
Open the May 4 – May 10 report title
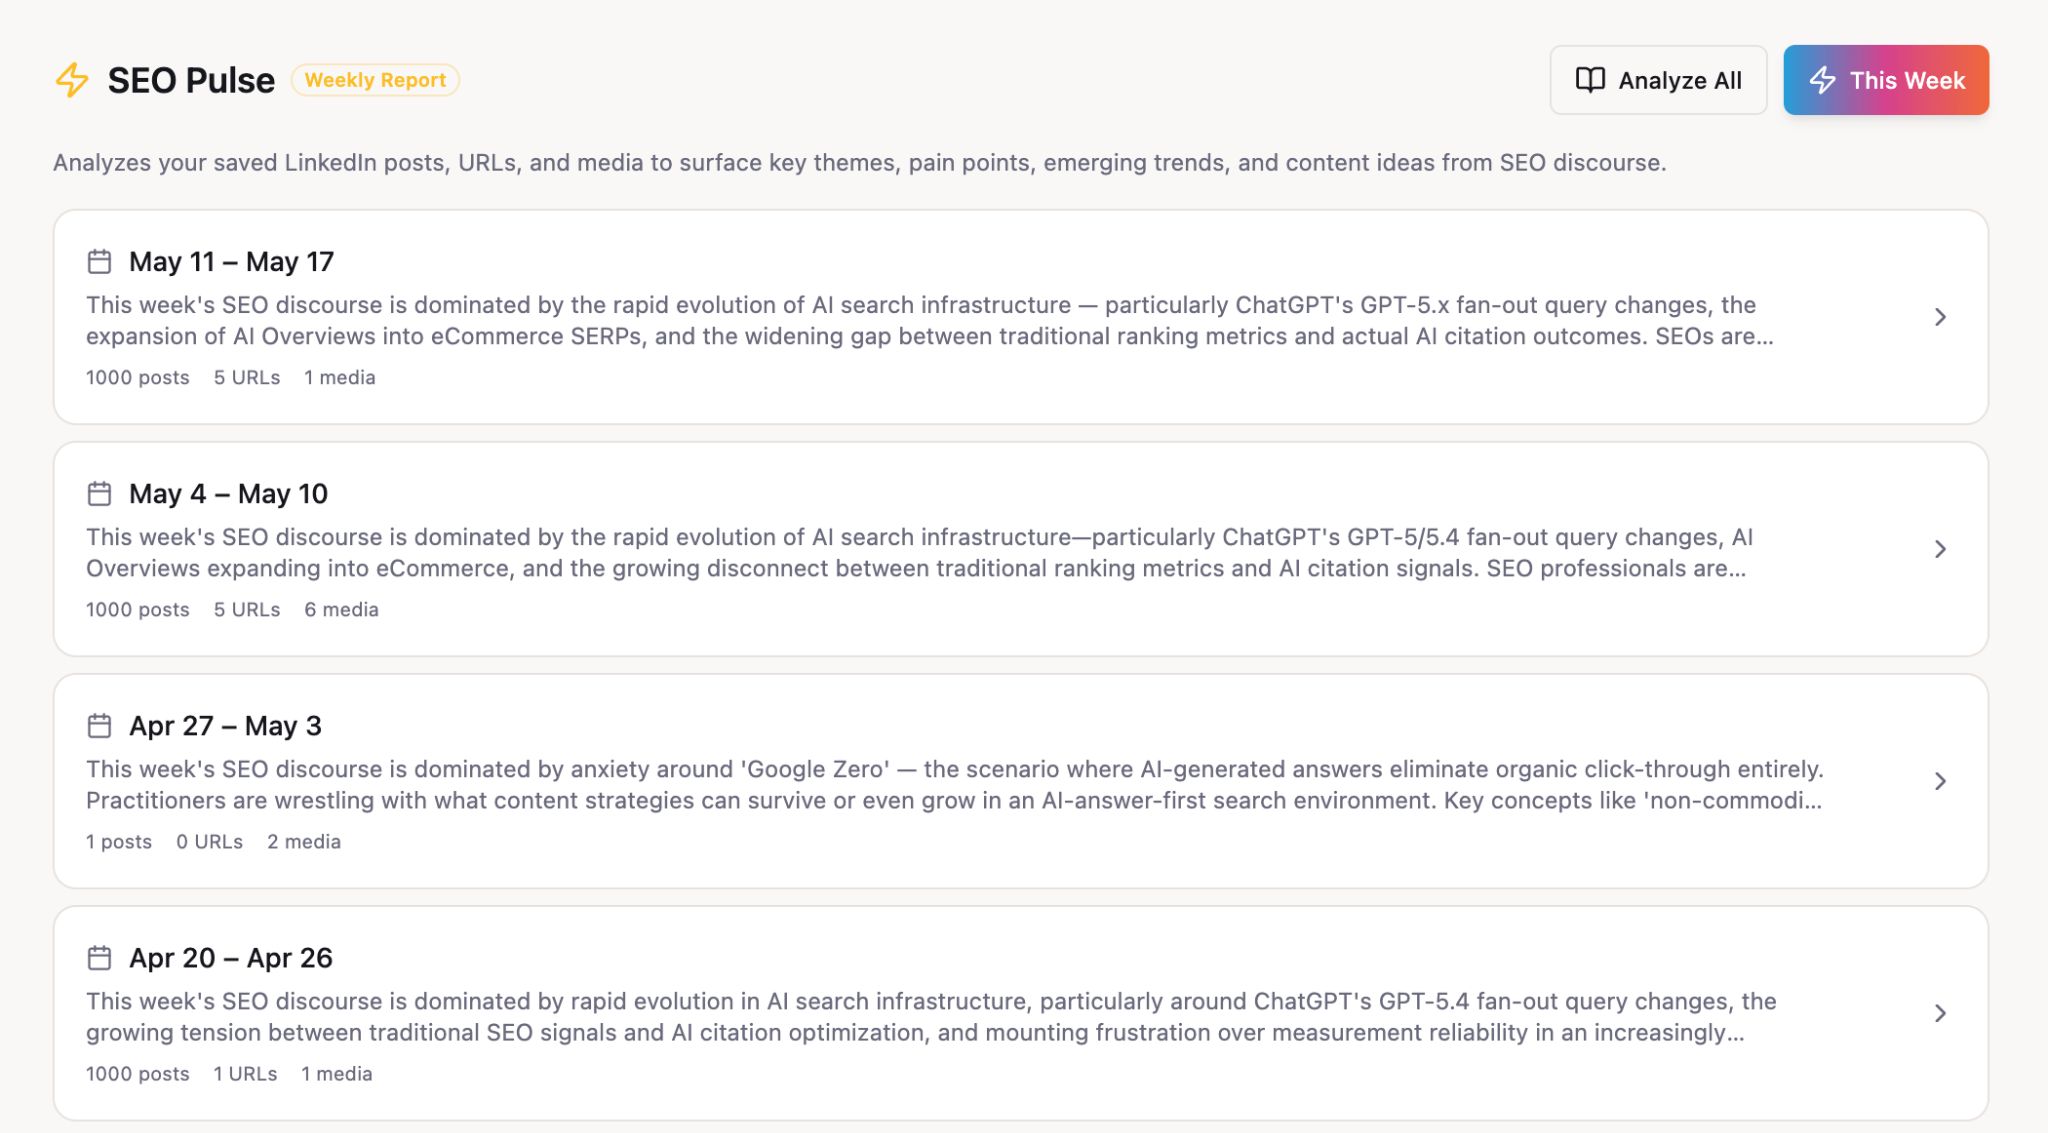tap(228, 494)
